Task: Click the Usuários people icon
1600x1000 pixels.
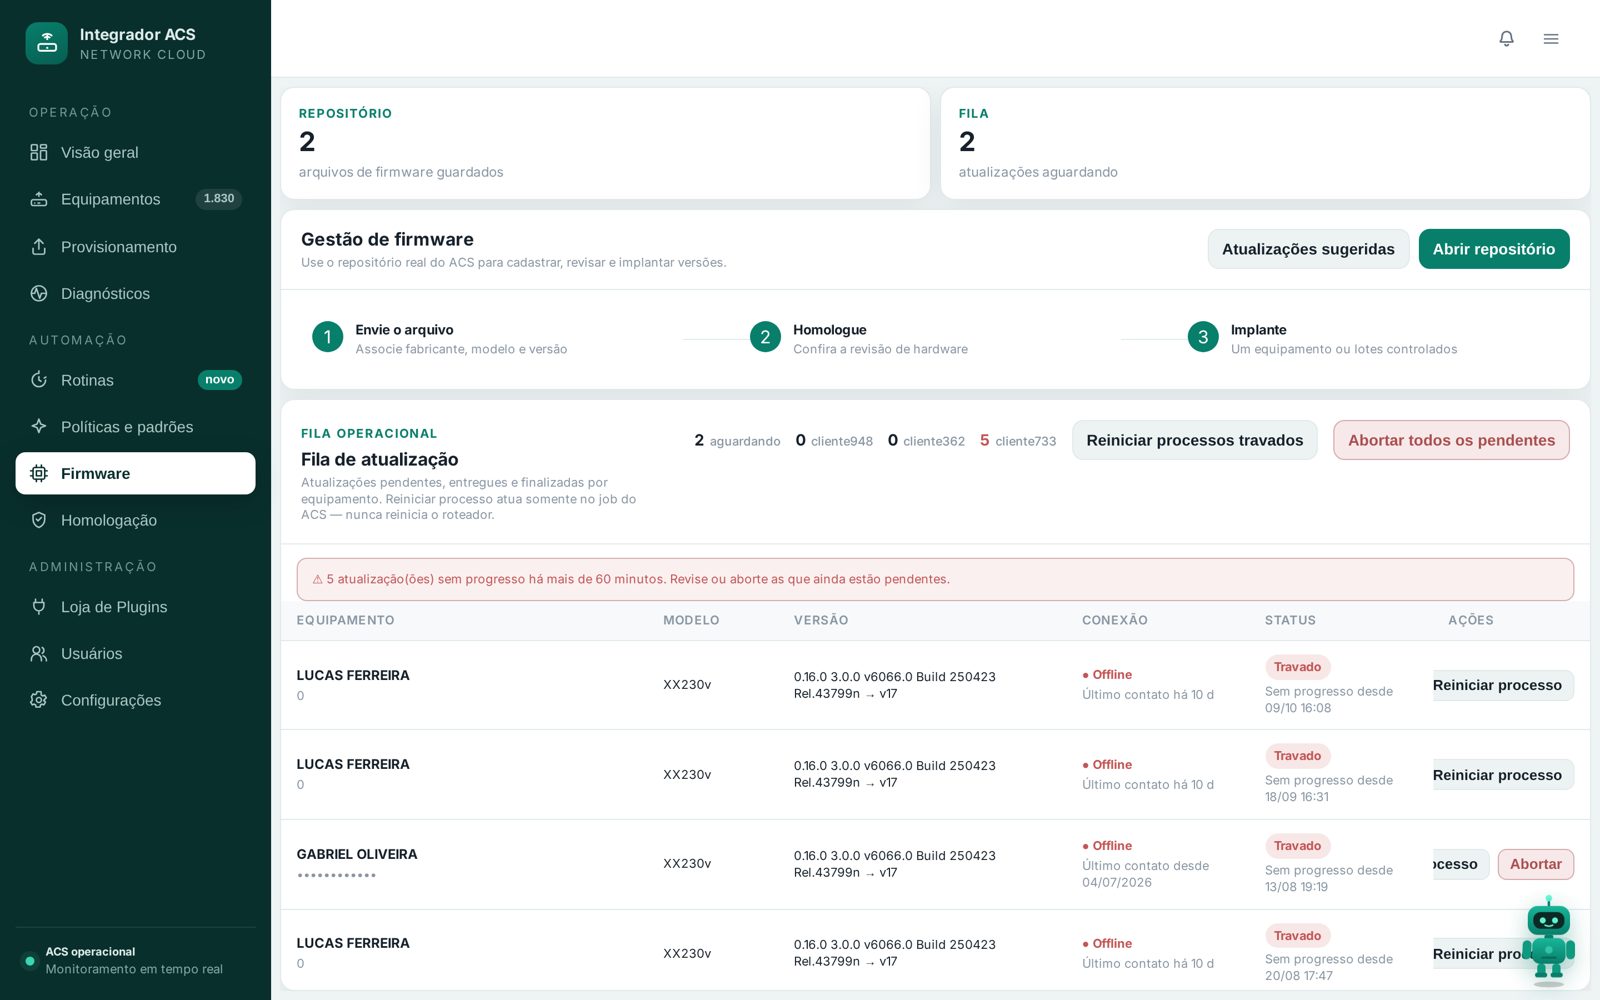Action: (x=39, y=653)
